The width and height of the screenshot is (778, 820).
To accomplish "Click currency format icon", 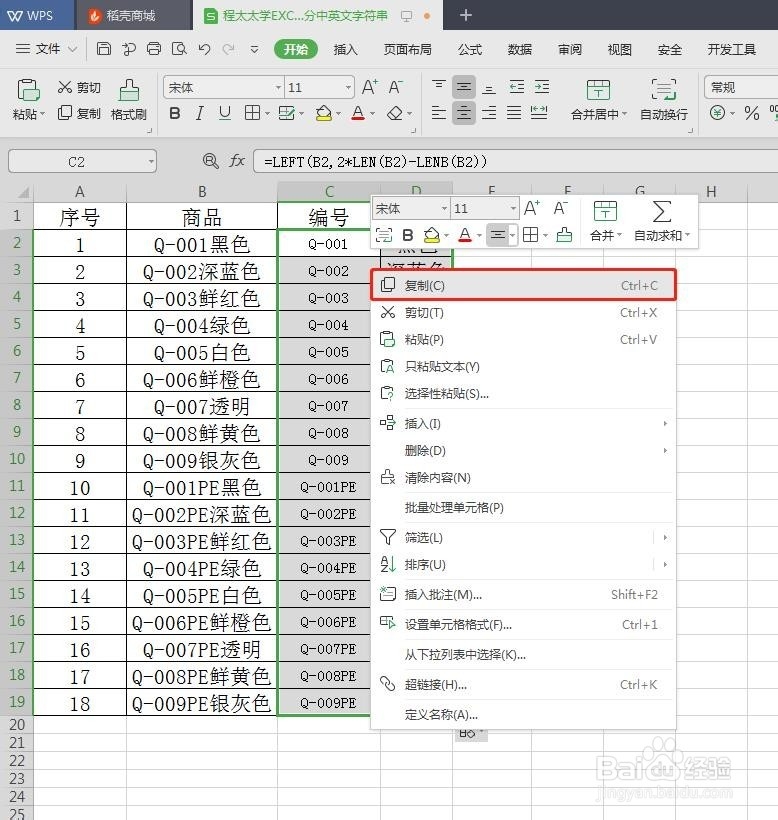I will point(717,113).
